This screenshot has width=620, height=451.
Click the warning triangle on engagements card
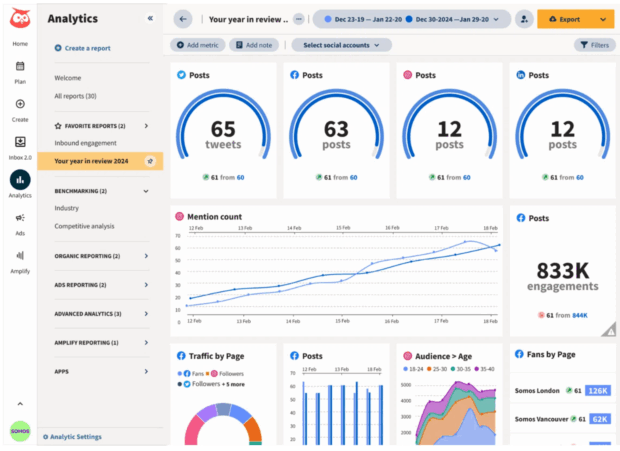(x=610, y=330)
